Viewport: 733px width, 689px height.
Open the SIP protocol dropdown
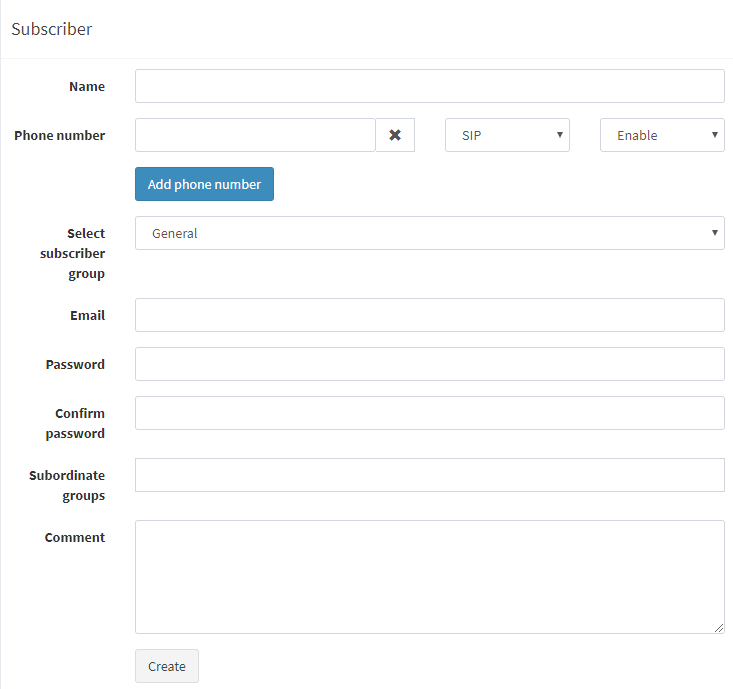tap(507, 135)
